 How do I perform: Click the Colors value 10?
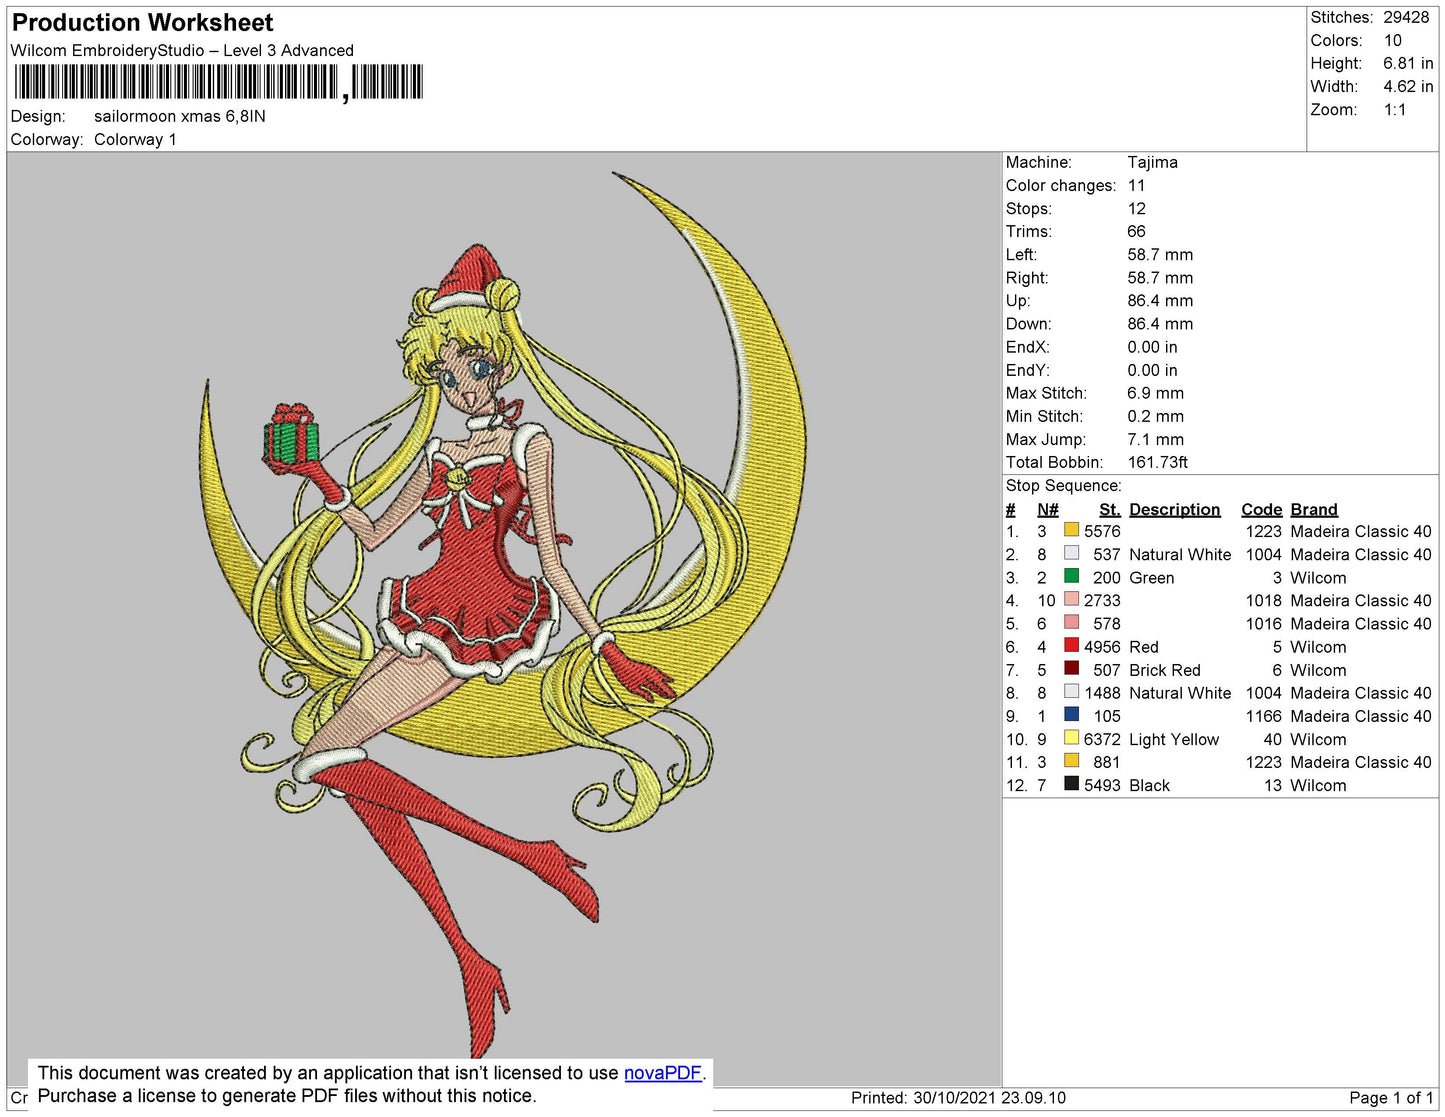(x=1393, y=40)
